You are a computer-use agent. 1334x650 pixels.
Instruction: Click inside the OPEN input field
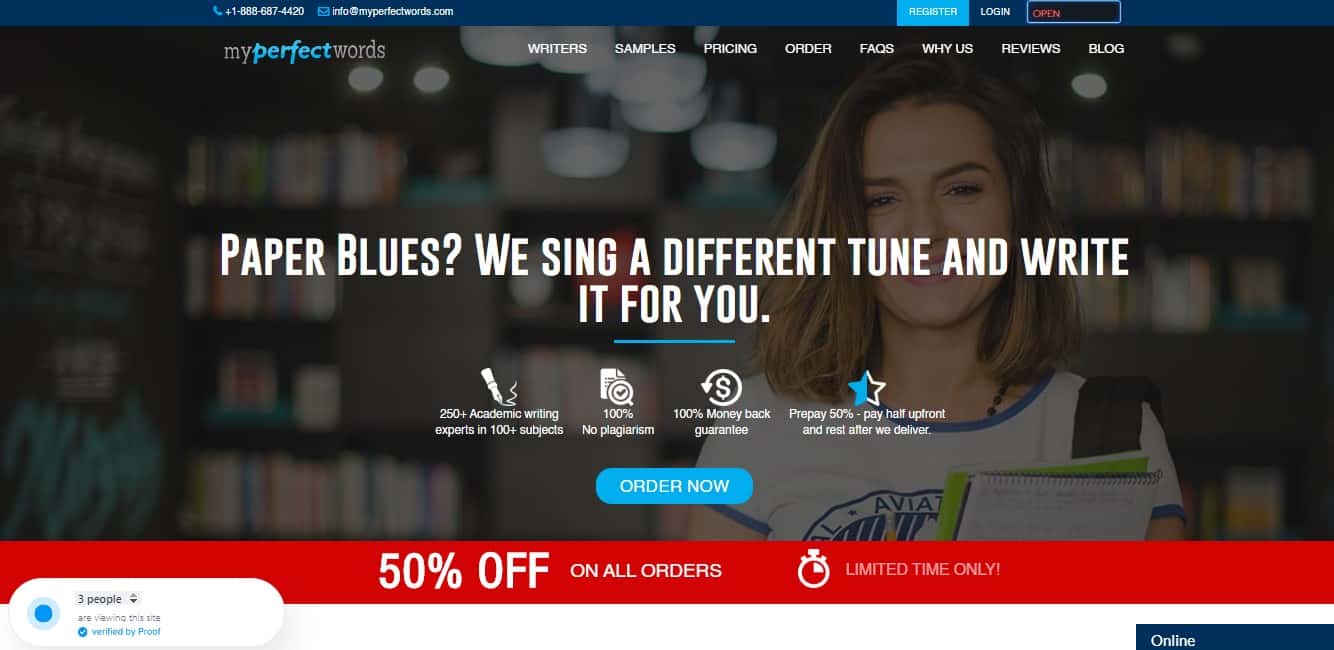coord(1074,12)
